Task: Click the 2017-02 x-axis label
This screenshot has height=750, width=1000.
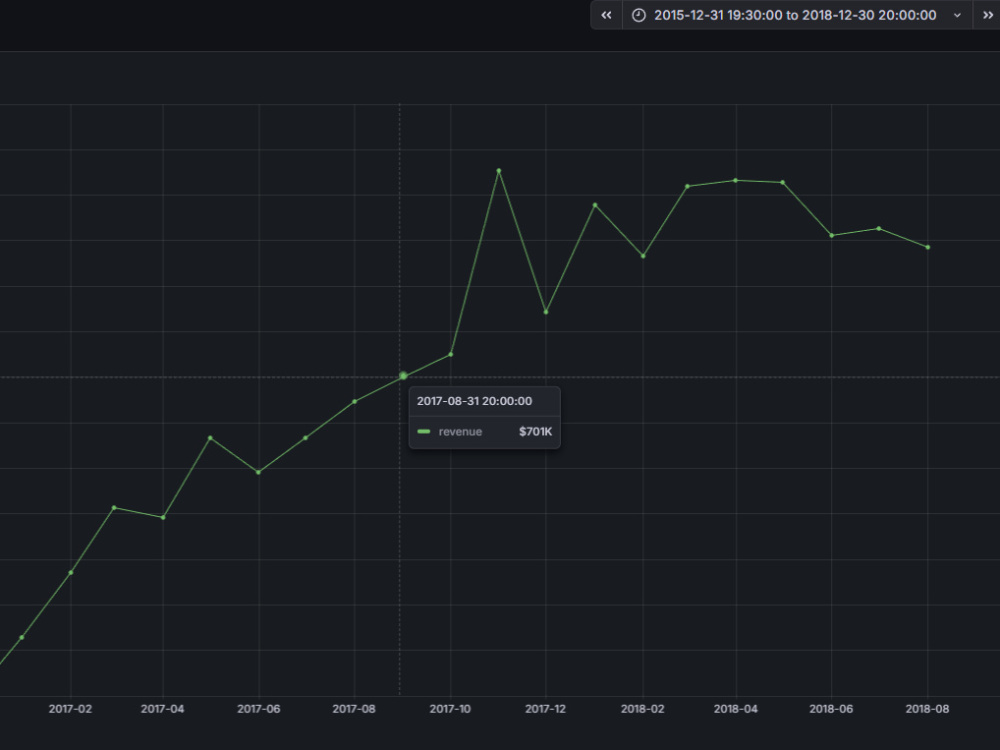Action: tap(70, 709)
